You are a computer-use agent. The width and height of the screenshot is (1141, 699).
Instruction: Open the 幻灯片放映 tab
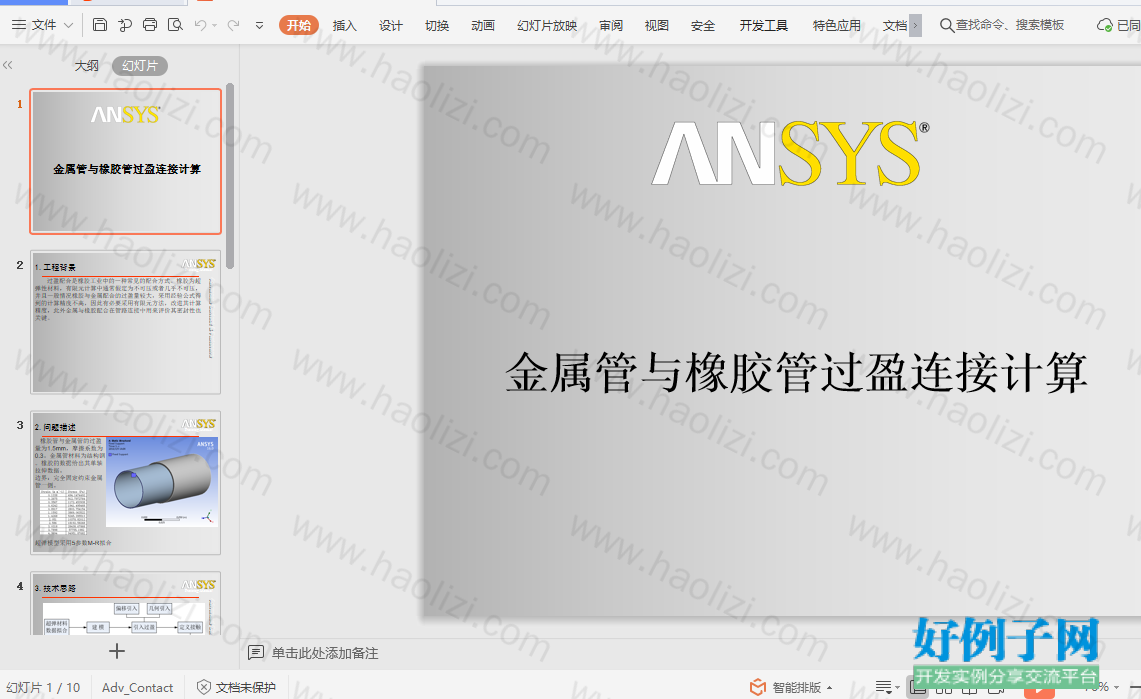547,25
